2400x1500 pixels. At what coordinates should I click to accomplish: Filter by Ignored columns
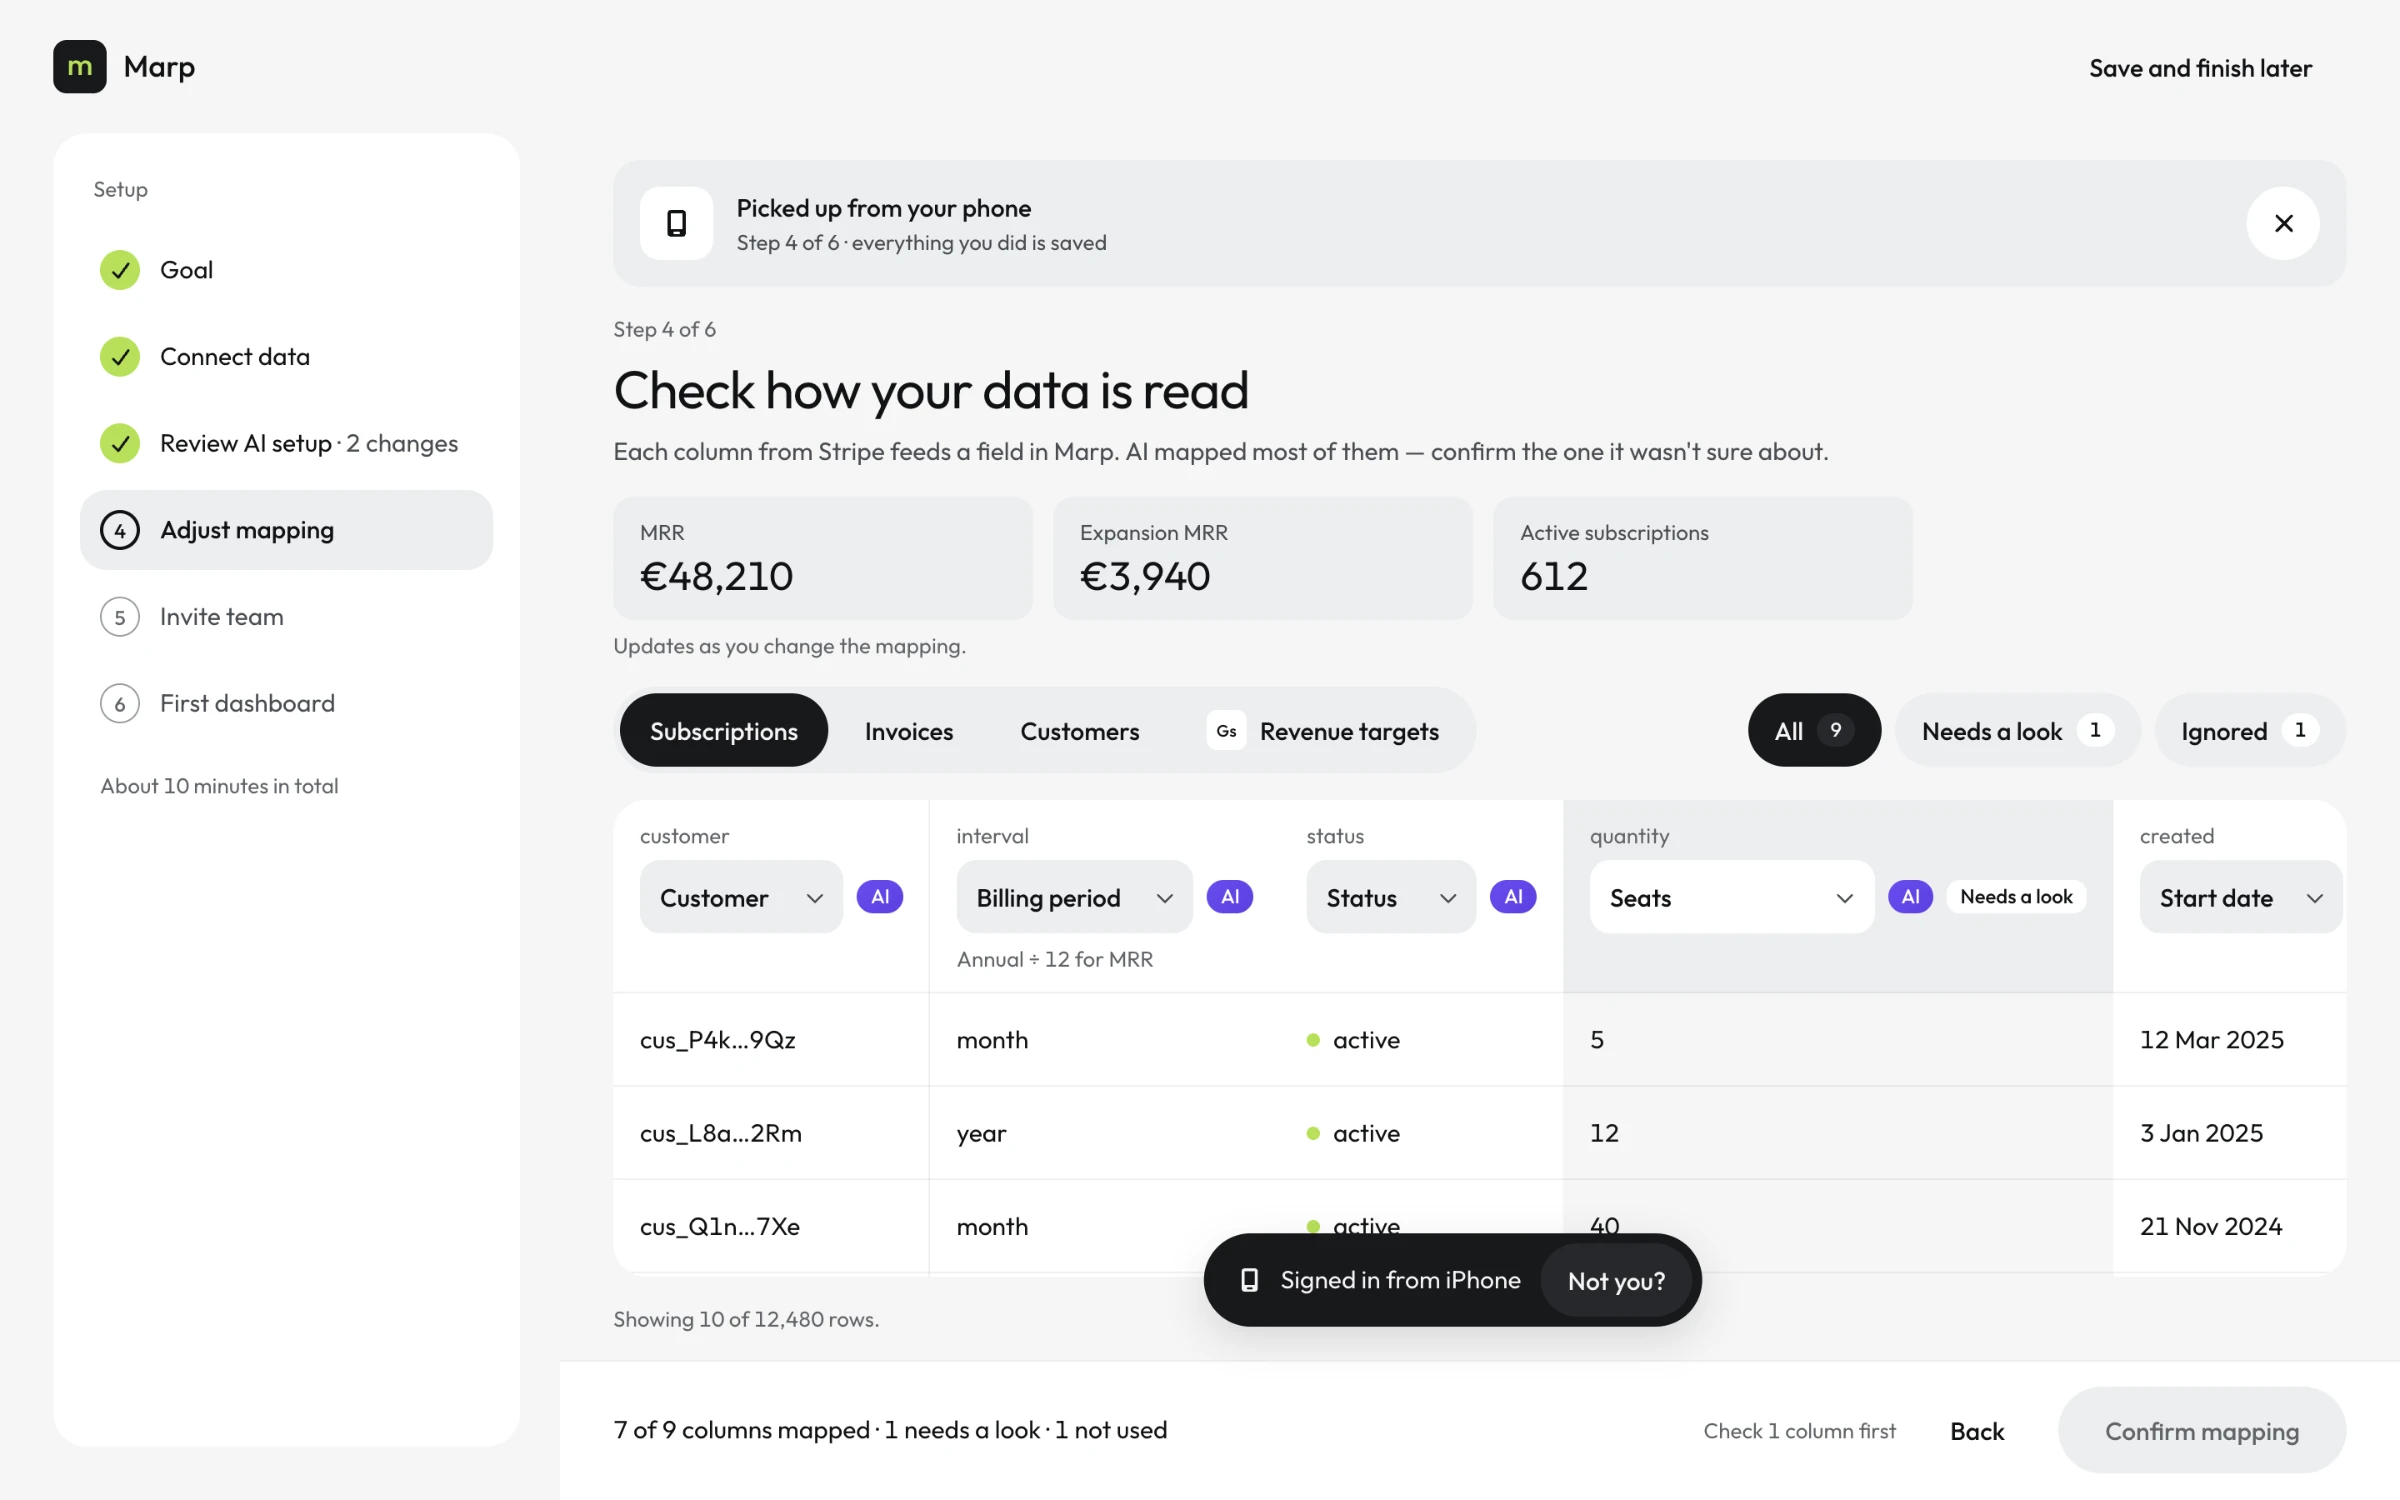pyautogui.click(x=2250, y=731)
